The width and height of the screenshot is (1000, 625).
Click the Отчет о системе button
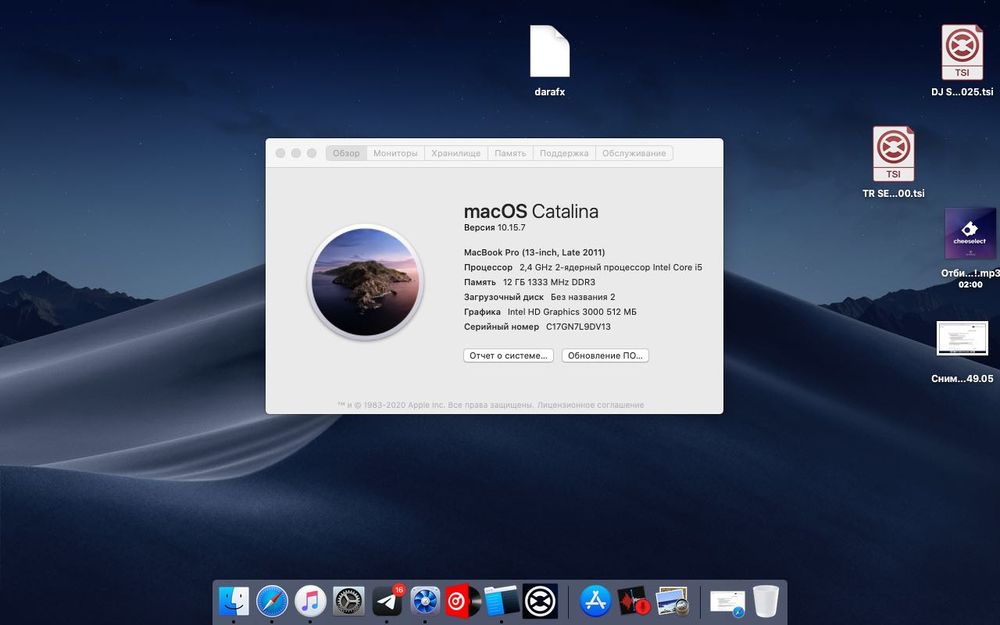[508, 355]
